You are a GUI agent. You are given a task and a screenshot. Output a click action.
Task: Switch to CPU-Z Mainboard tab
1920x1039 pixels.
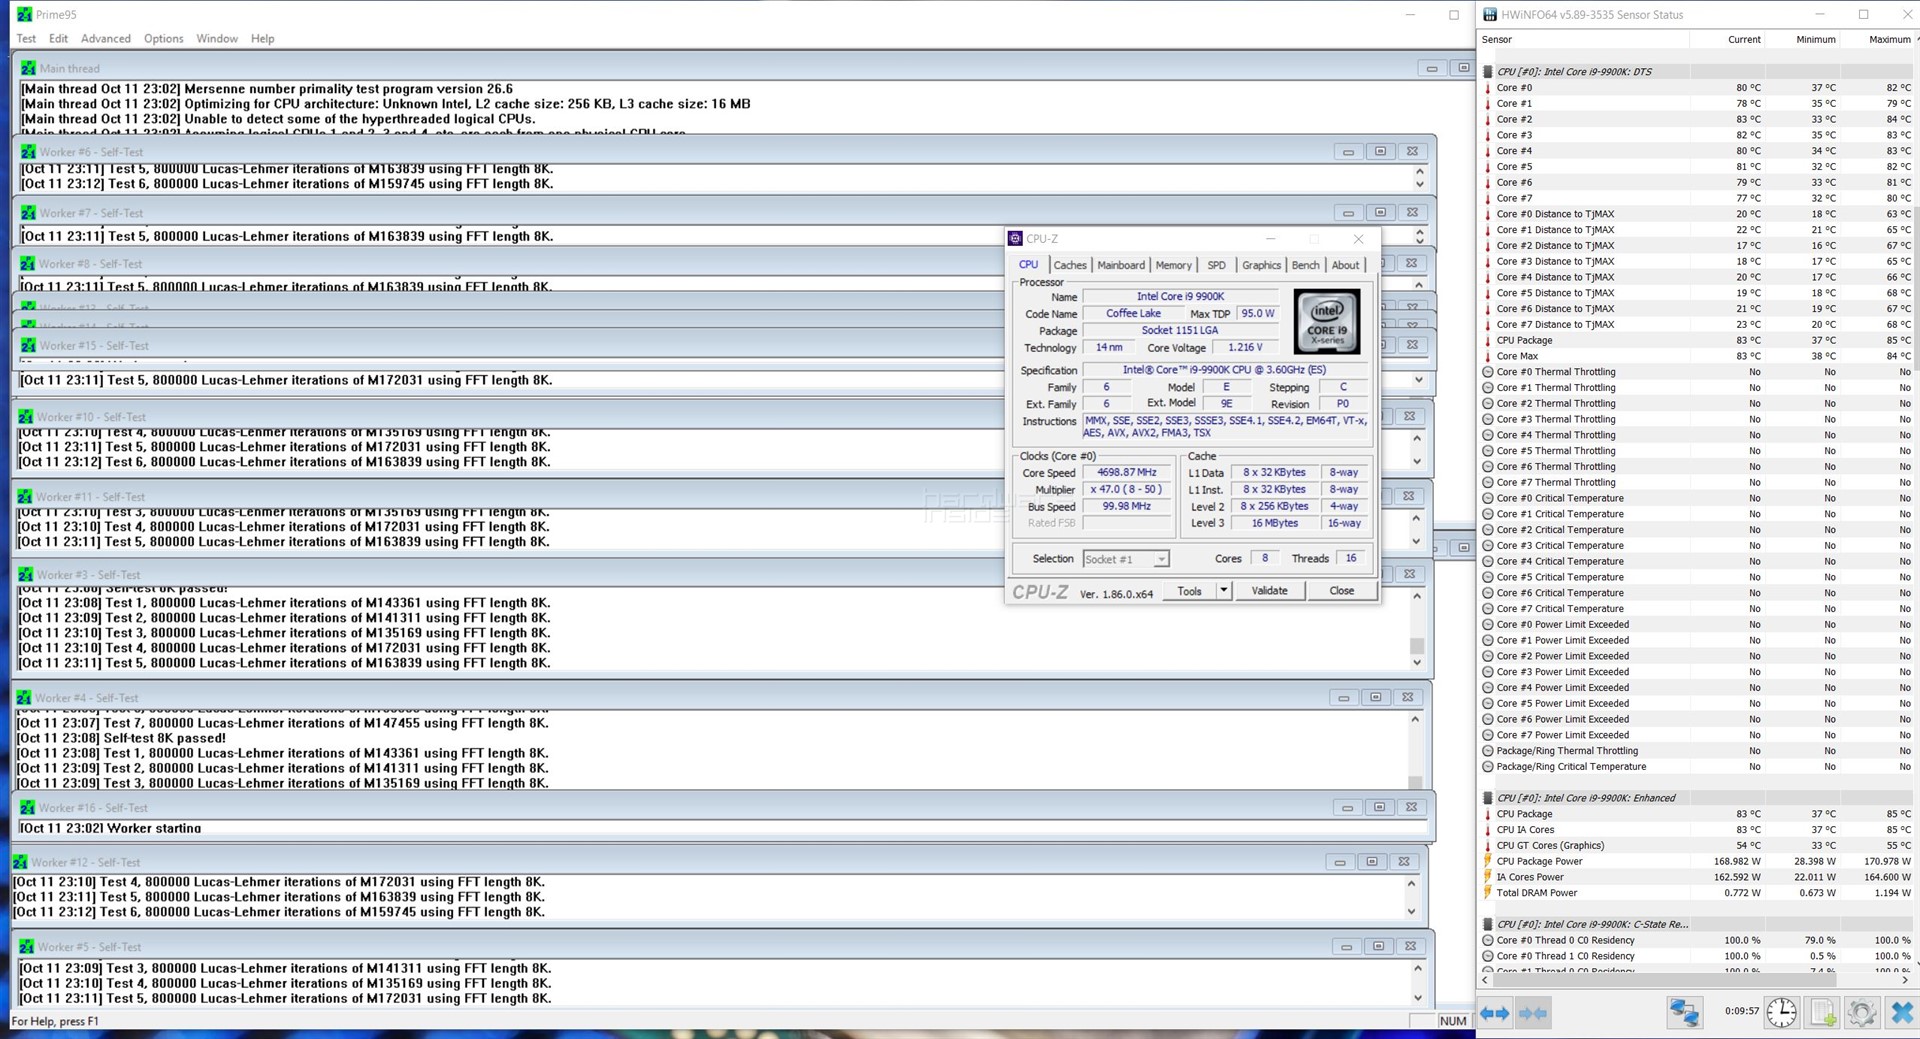pyautogui.click(x=1121, y=265)
